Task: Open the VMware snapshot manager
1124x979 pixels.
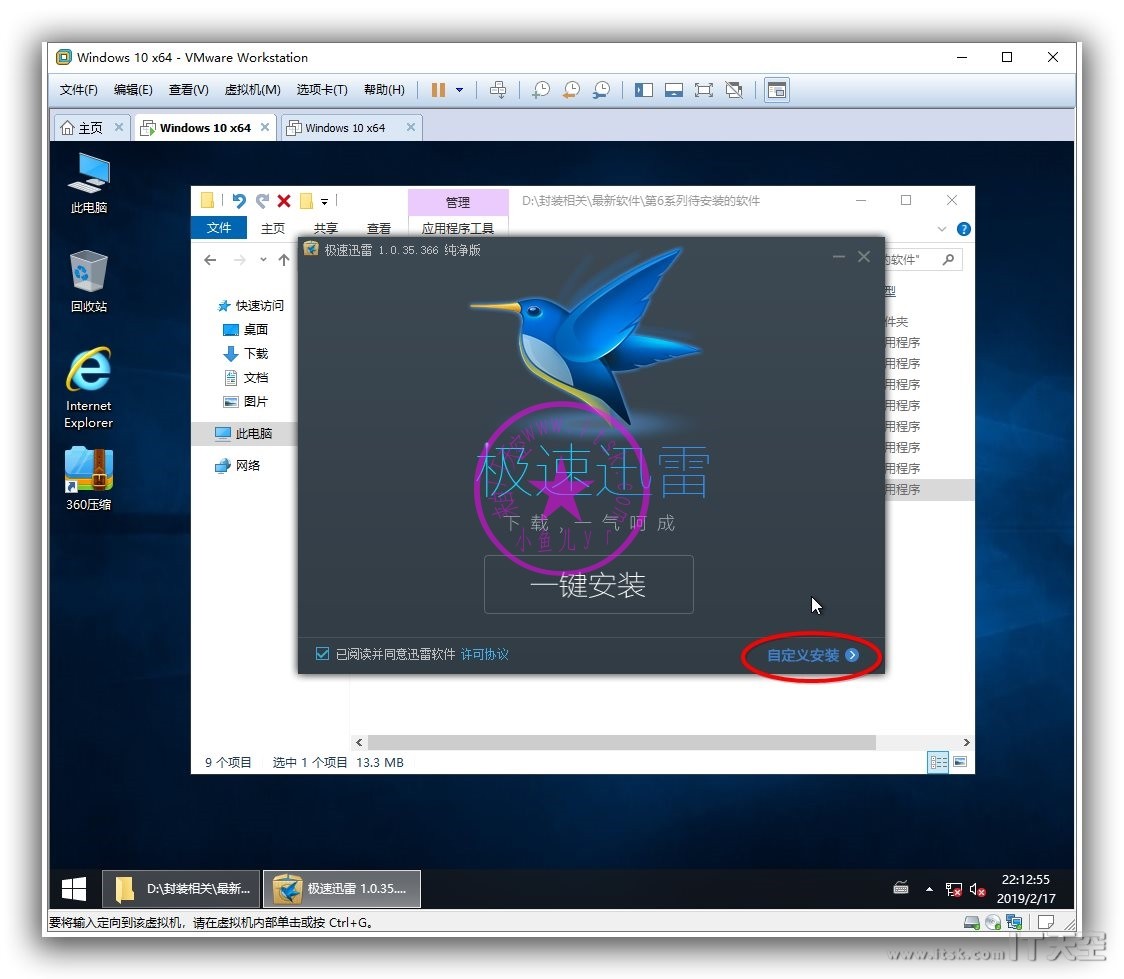Action: (x=601, y=90)
